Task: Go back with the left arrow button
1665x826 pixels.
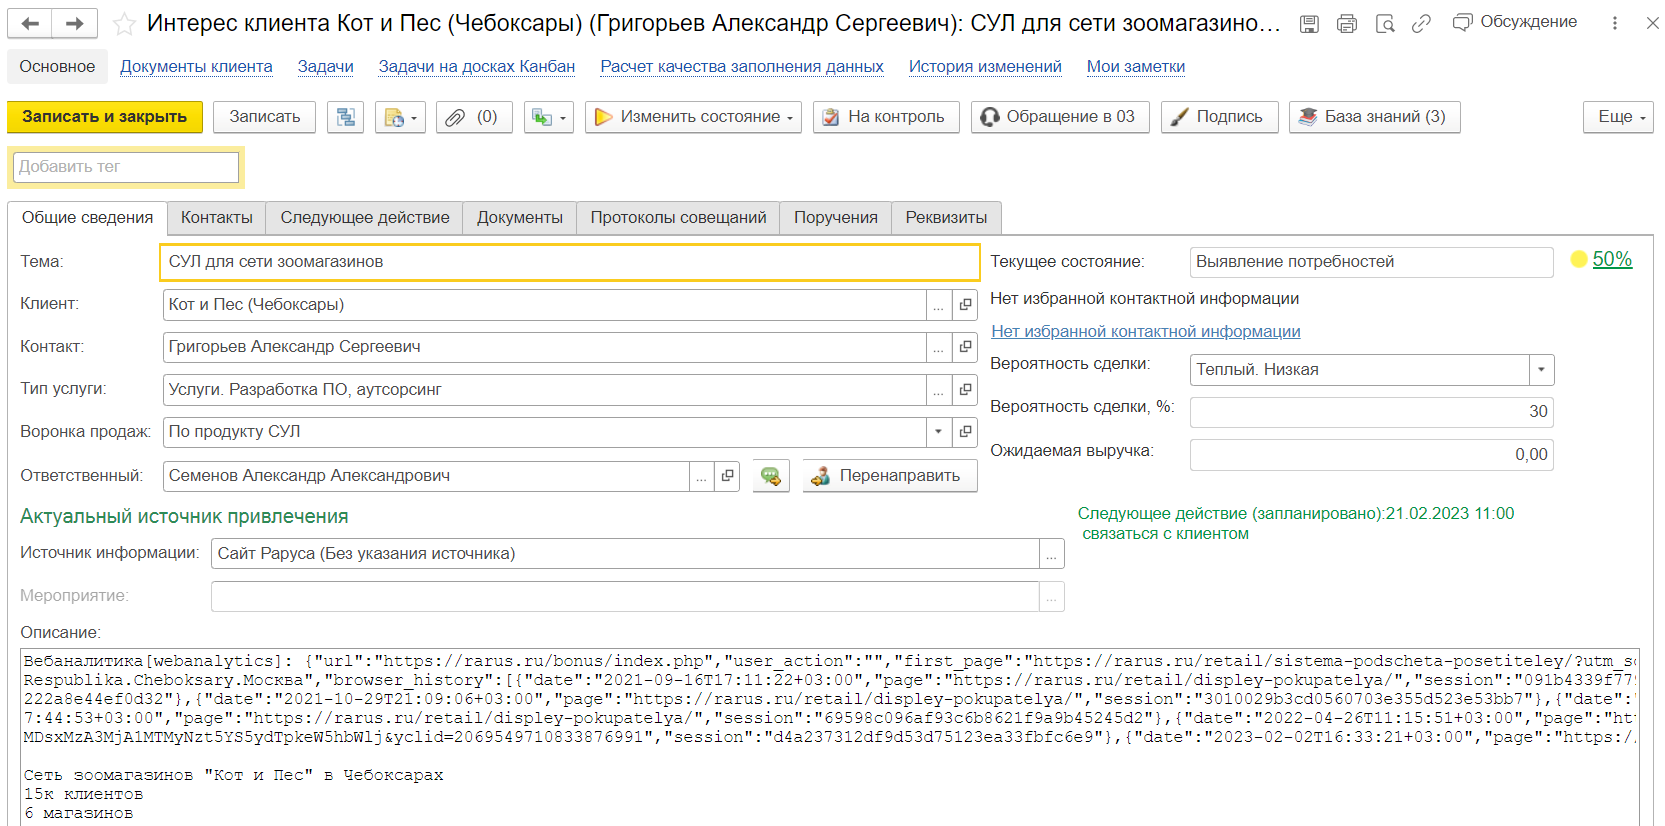Action: click(30, 23)
